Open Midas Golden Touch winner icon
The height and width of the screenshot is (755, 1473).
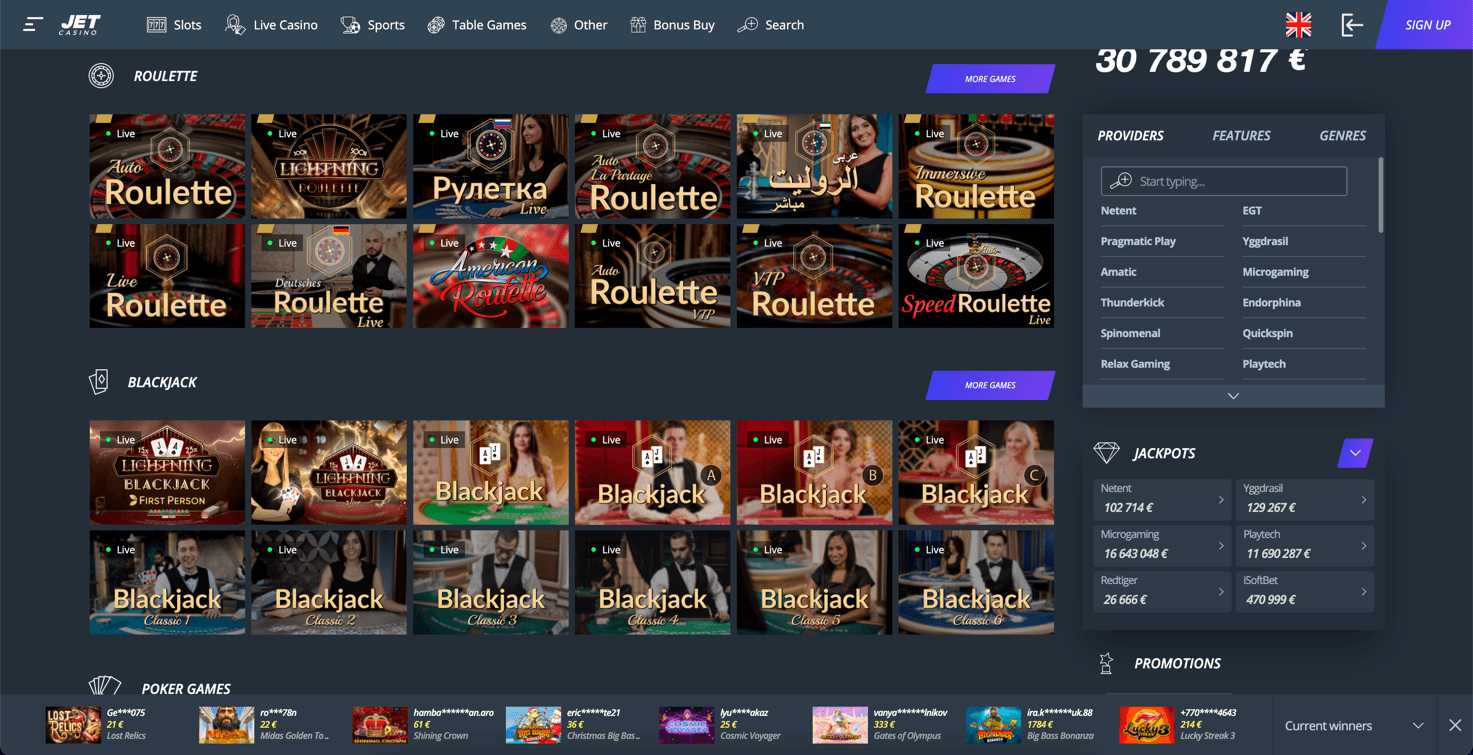point(226,725)
